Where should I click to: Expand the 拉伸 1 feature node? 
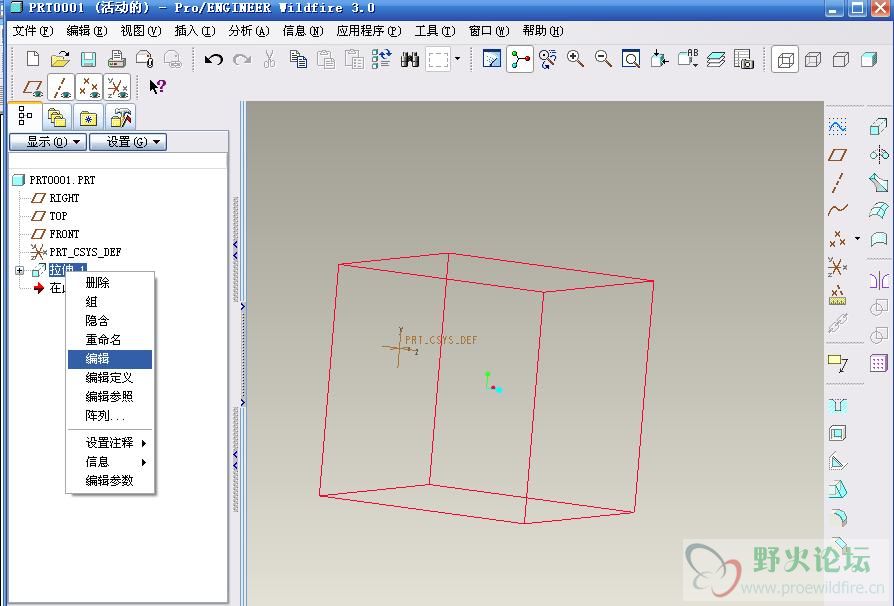tap(19, 270)
